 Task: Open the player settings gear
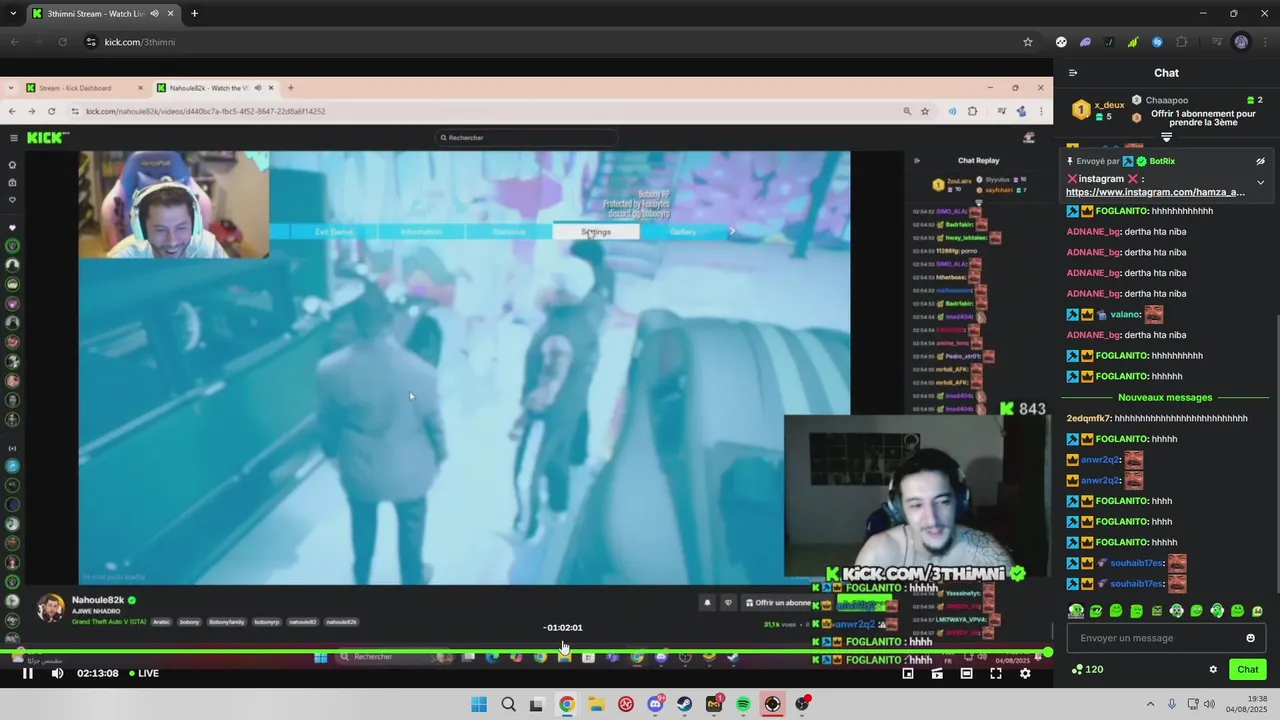tap(1025, 673)
